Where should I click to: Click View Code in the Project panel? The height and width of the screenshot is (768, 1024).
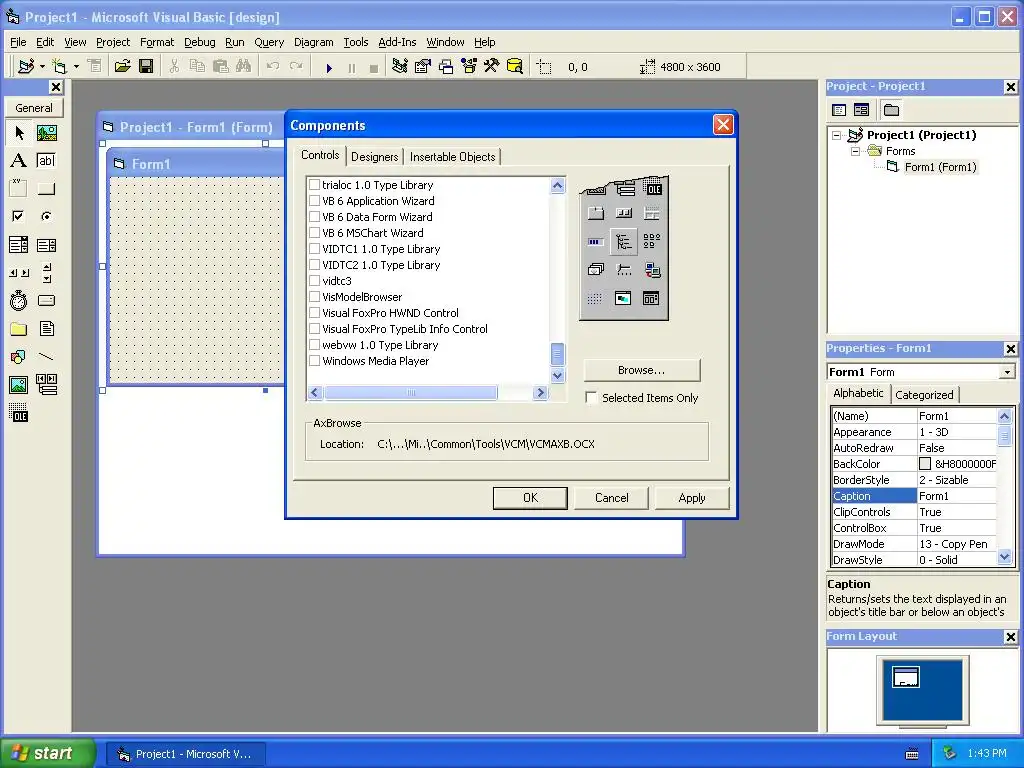839,110
